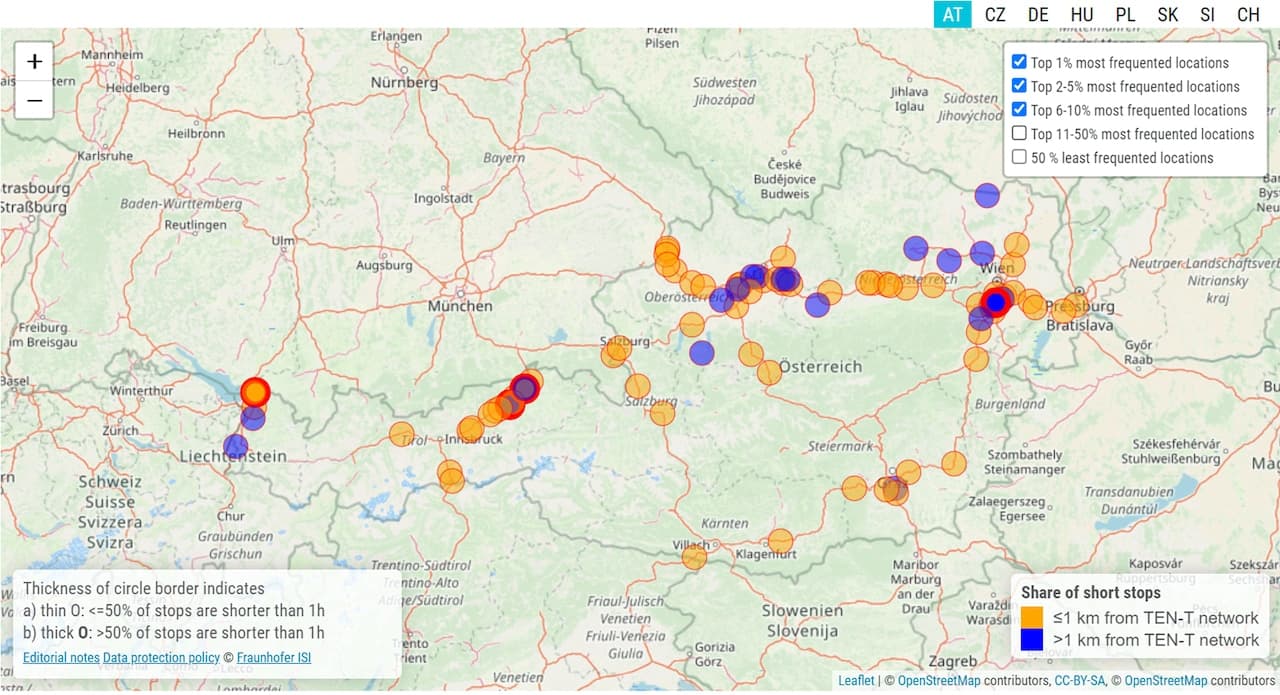Click the thick red-bordered circle near Liechtenstein
Screen dimensions: 1280x695
pos(255,392)
